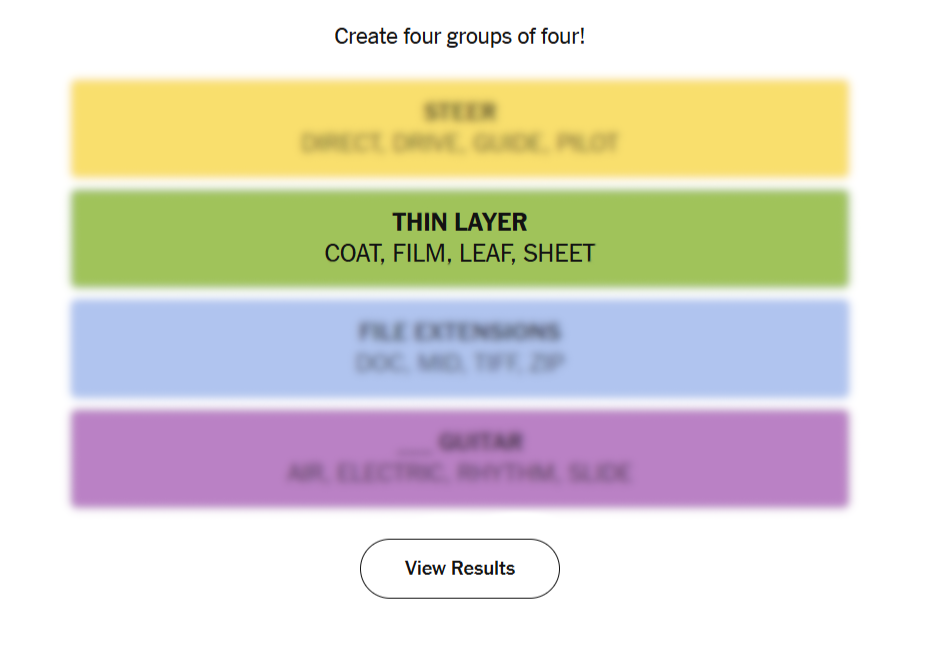
Task: Click the 'Create four groups of four!' heading
Action: point(459,37)
